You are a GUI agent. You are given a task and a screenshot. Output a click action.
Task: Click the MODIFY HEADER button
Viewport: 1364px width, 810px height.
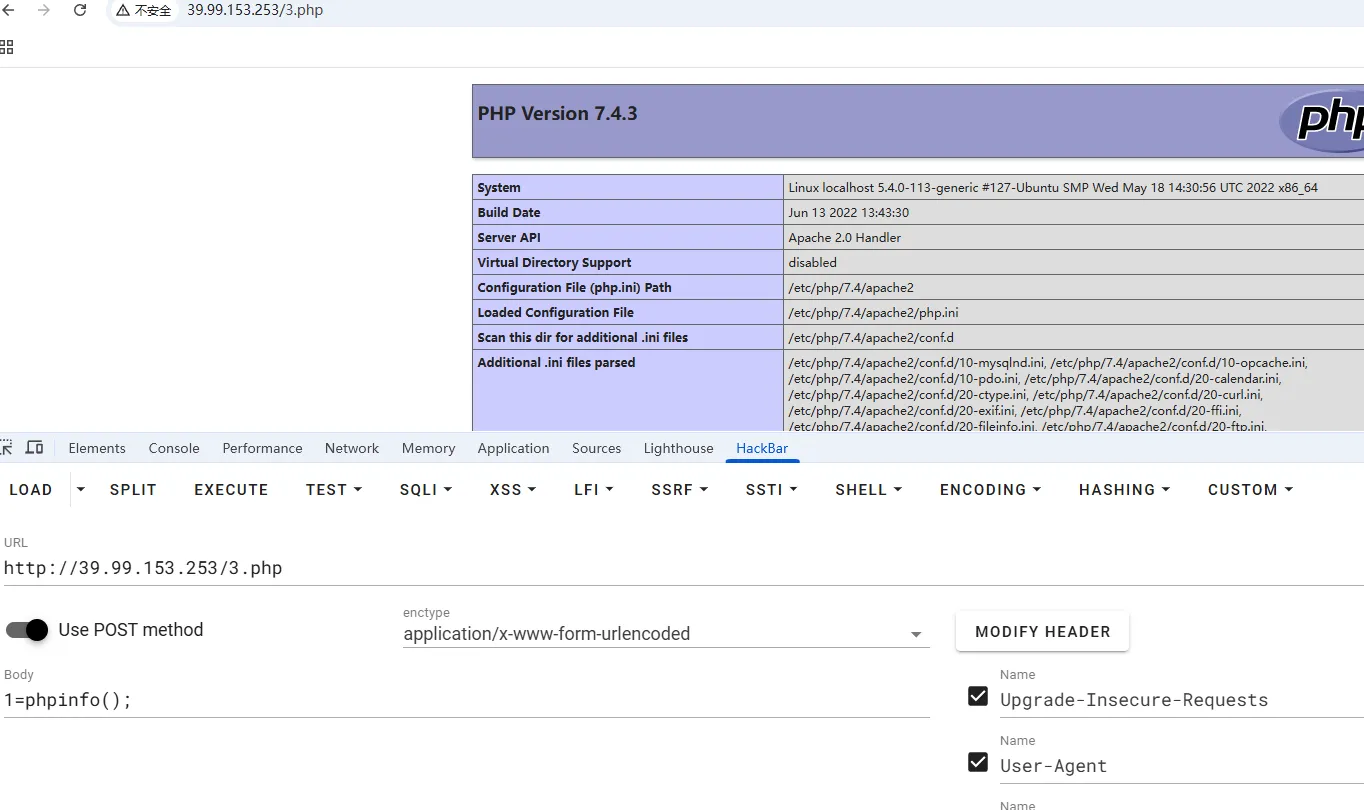(x=1042, y=632)
